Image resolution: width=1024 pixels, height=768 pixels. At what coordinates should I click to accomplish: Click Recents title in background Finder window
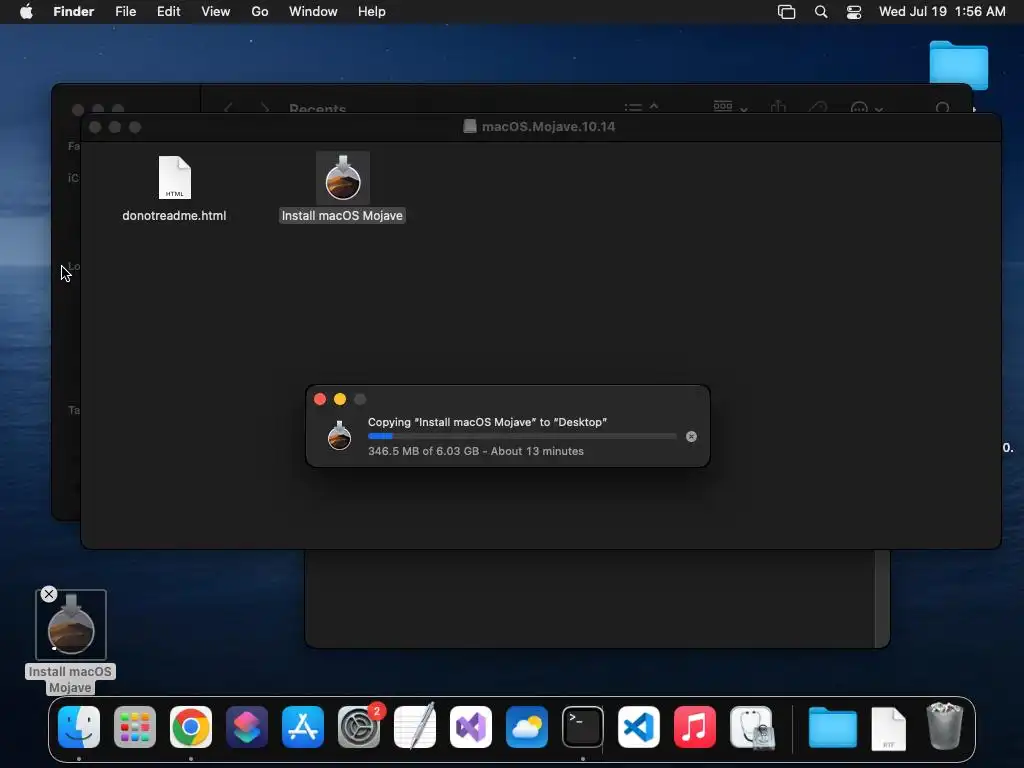[x=317, y=108]
